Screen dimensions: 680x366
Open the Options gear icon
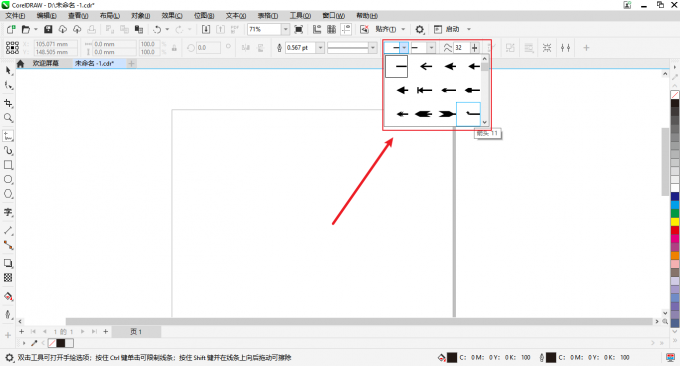419,29
